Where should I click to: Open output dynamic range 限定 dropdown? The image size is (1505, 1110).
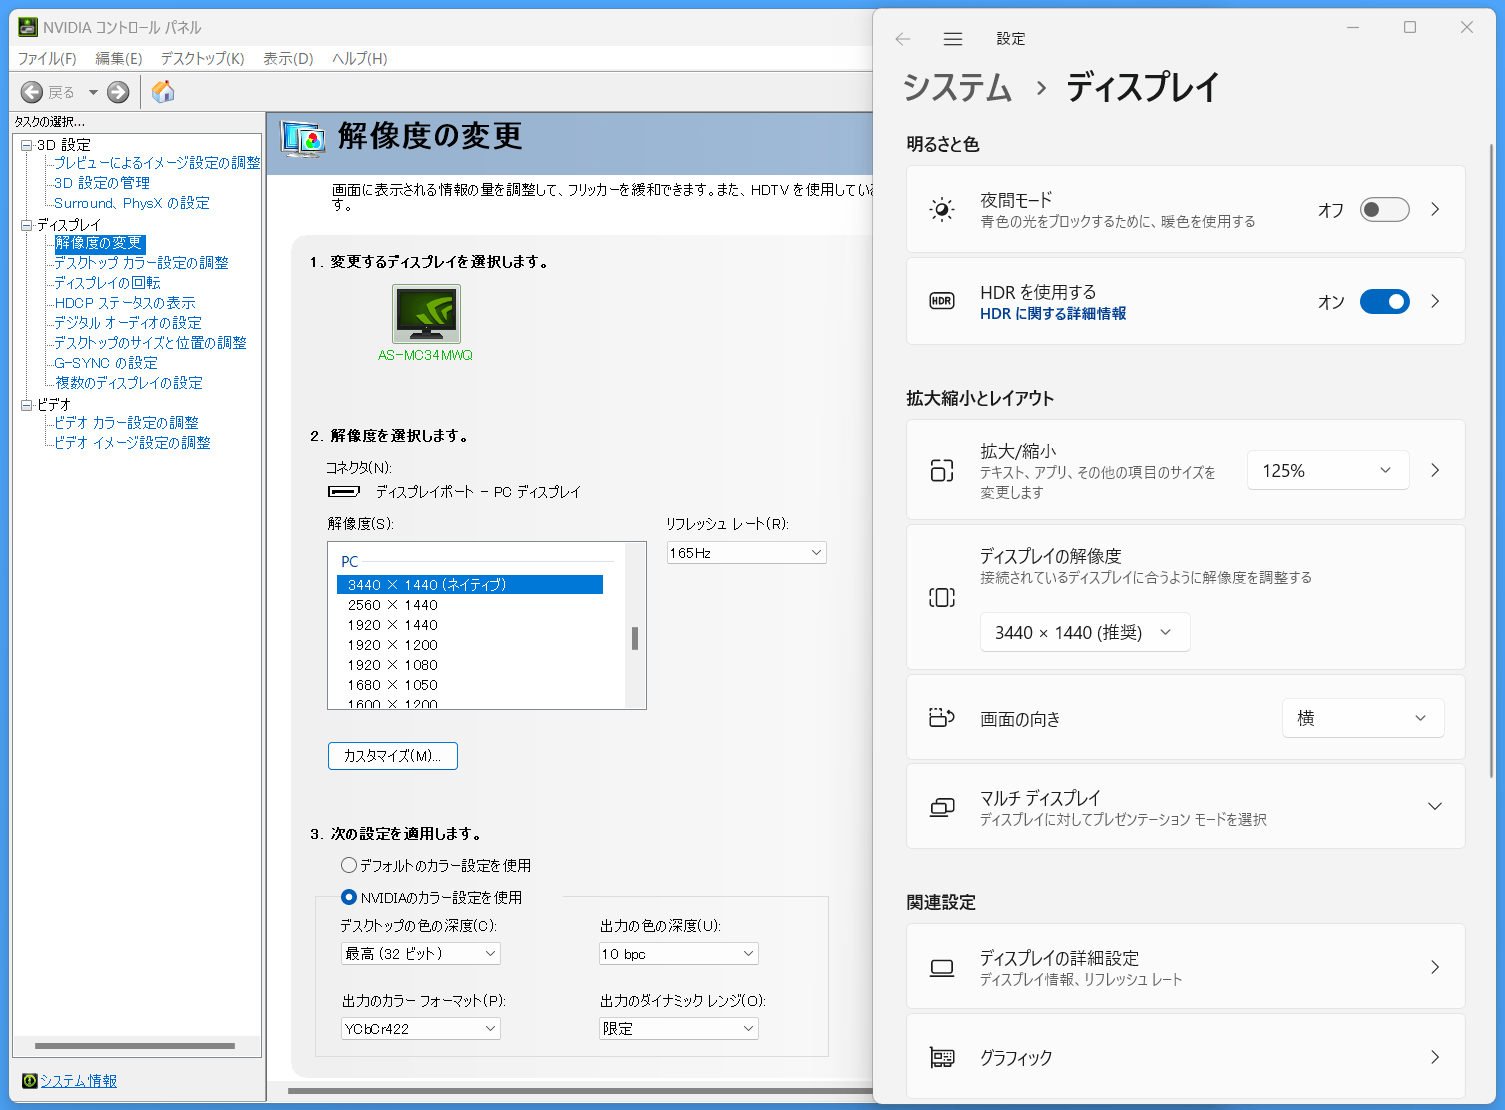679,1028
